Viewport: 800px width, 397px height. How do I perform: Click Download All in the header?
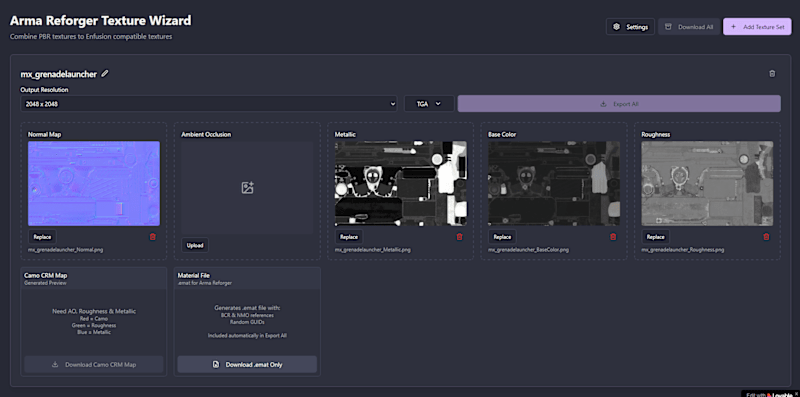pos(689,27)
